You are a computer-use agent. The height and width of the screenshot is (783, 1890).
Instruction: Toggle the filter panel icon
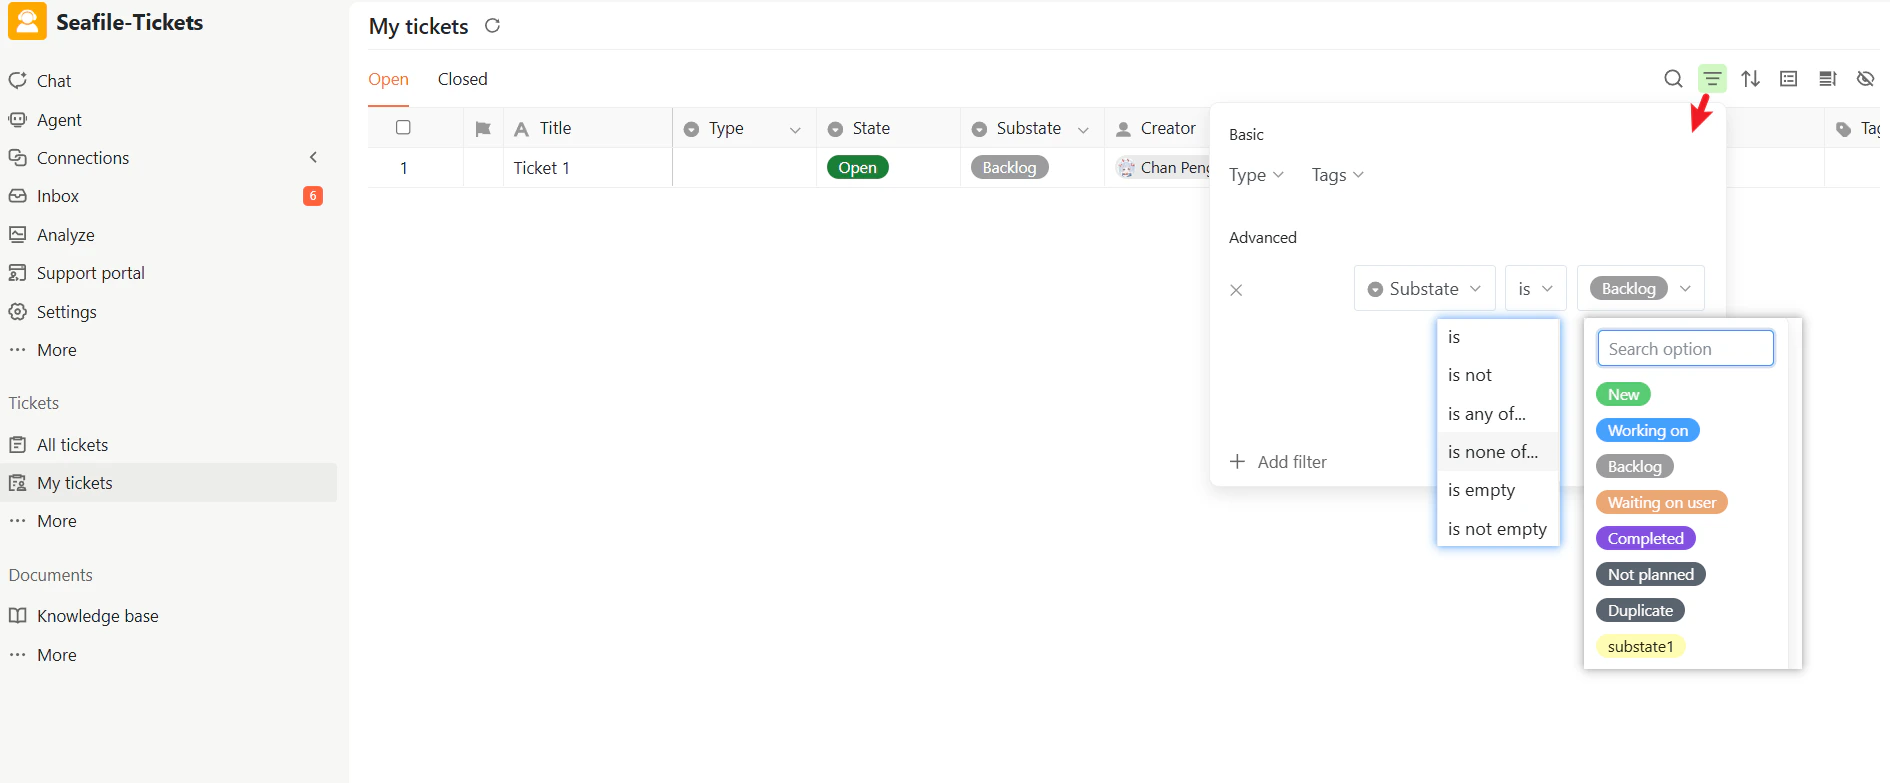click(x=1712, y=79)
